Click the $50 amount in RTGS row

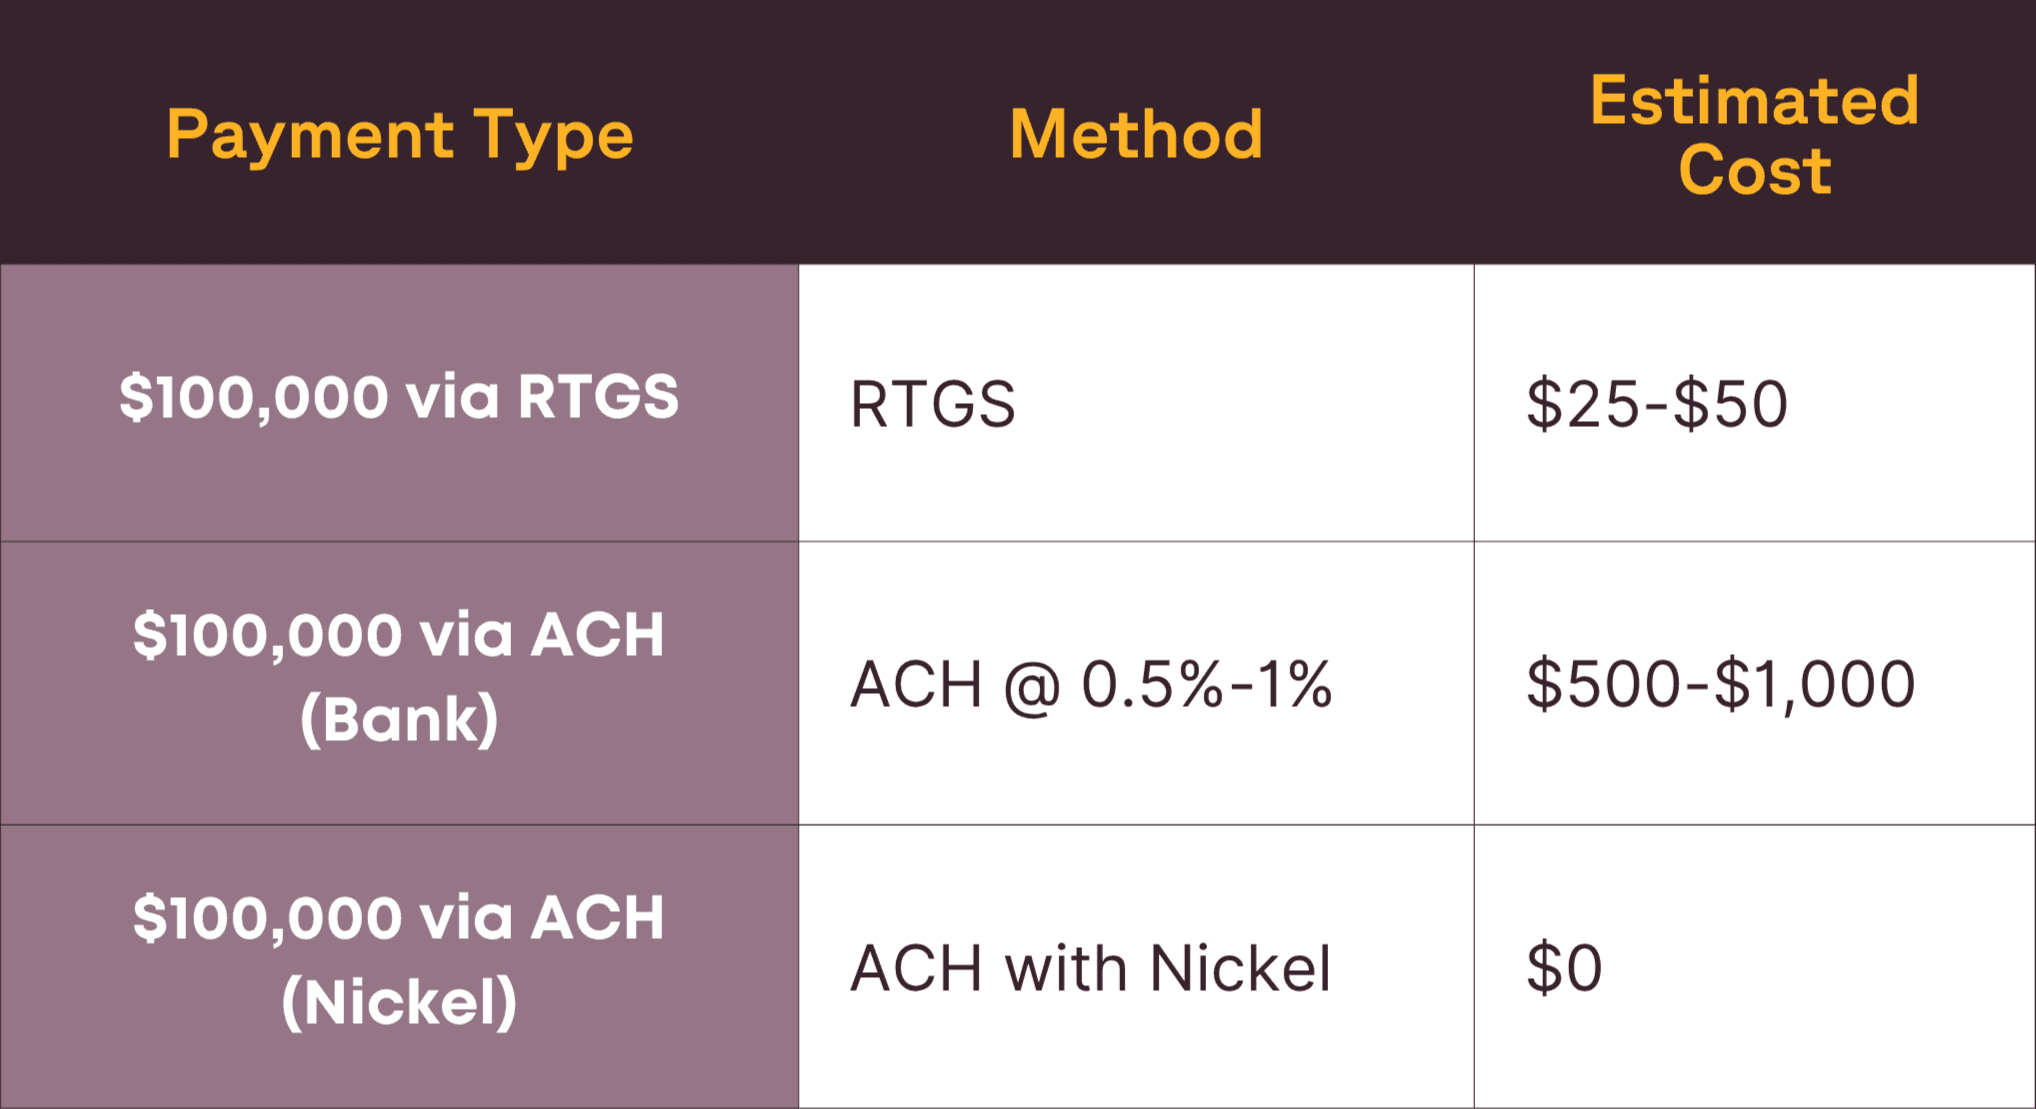pos(1731,404)
